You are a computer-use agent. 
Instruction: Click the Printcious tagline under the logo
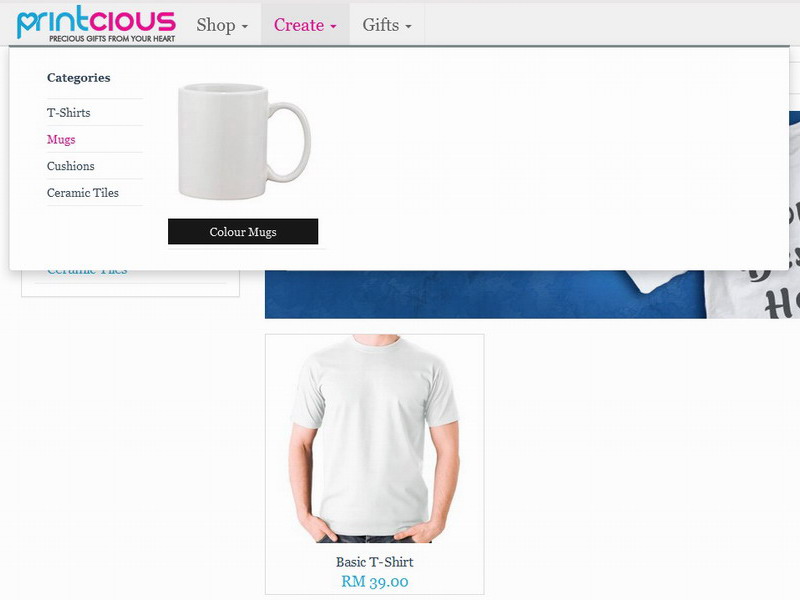click(112, 39)
